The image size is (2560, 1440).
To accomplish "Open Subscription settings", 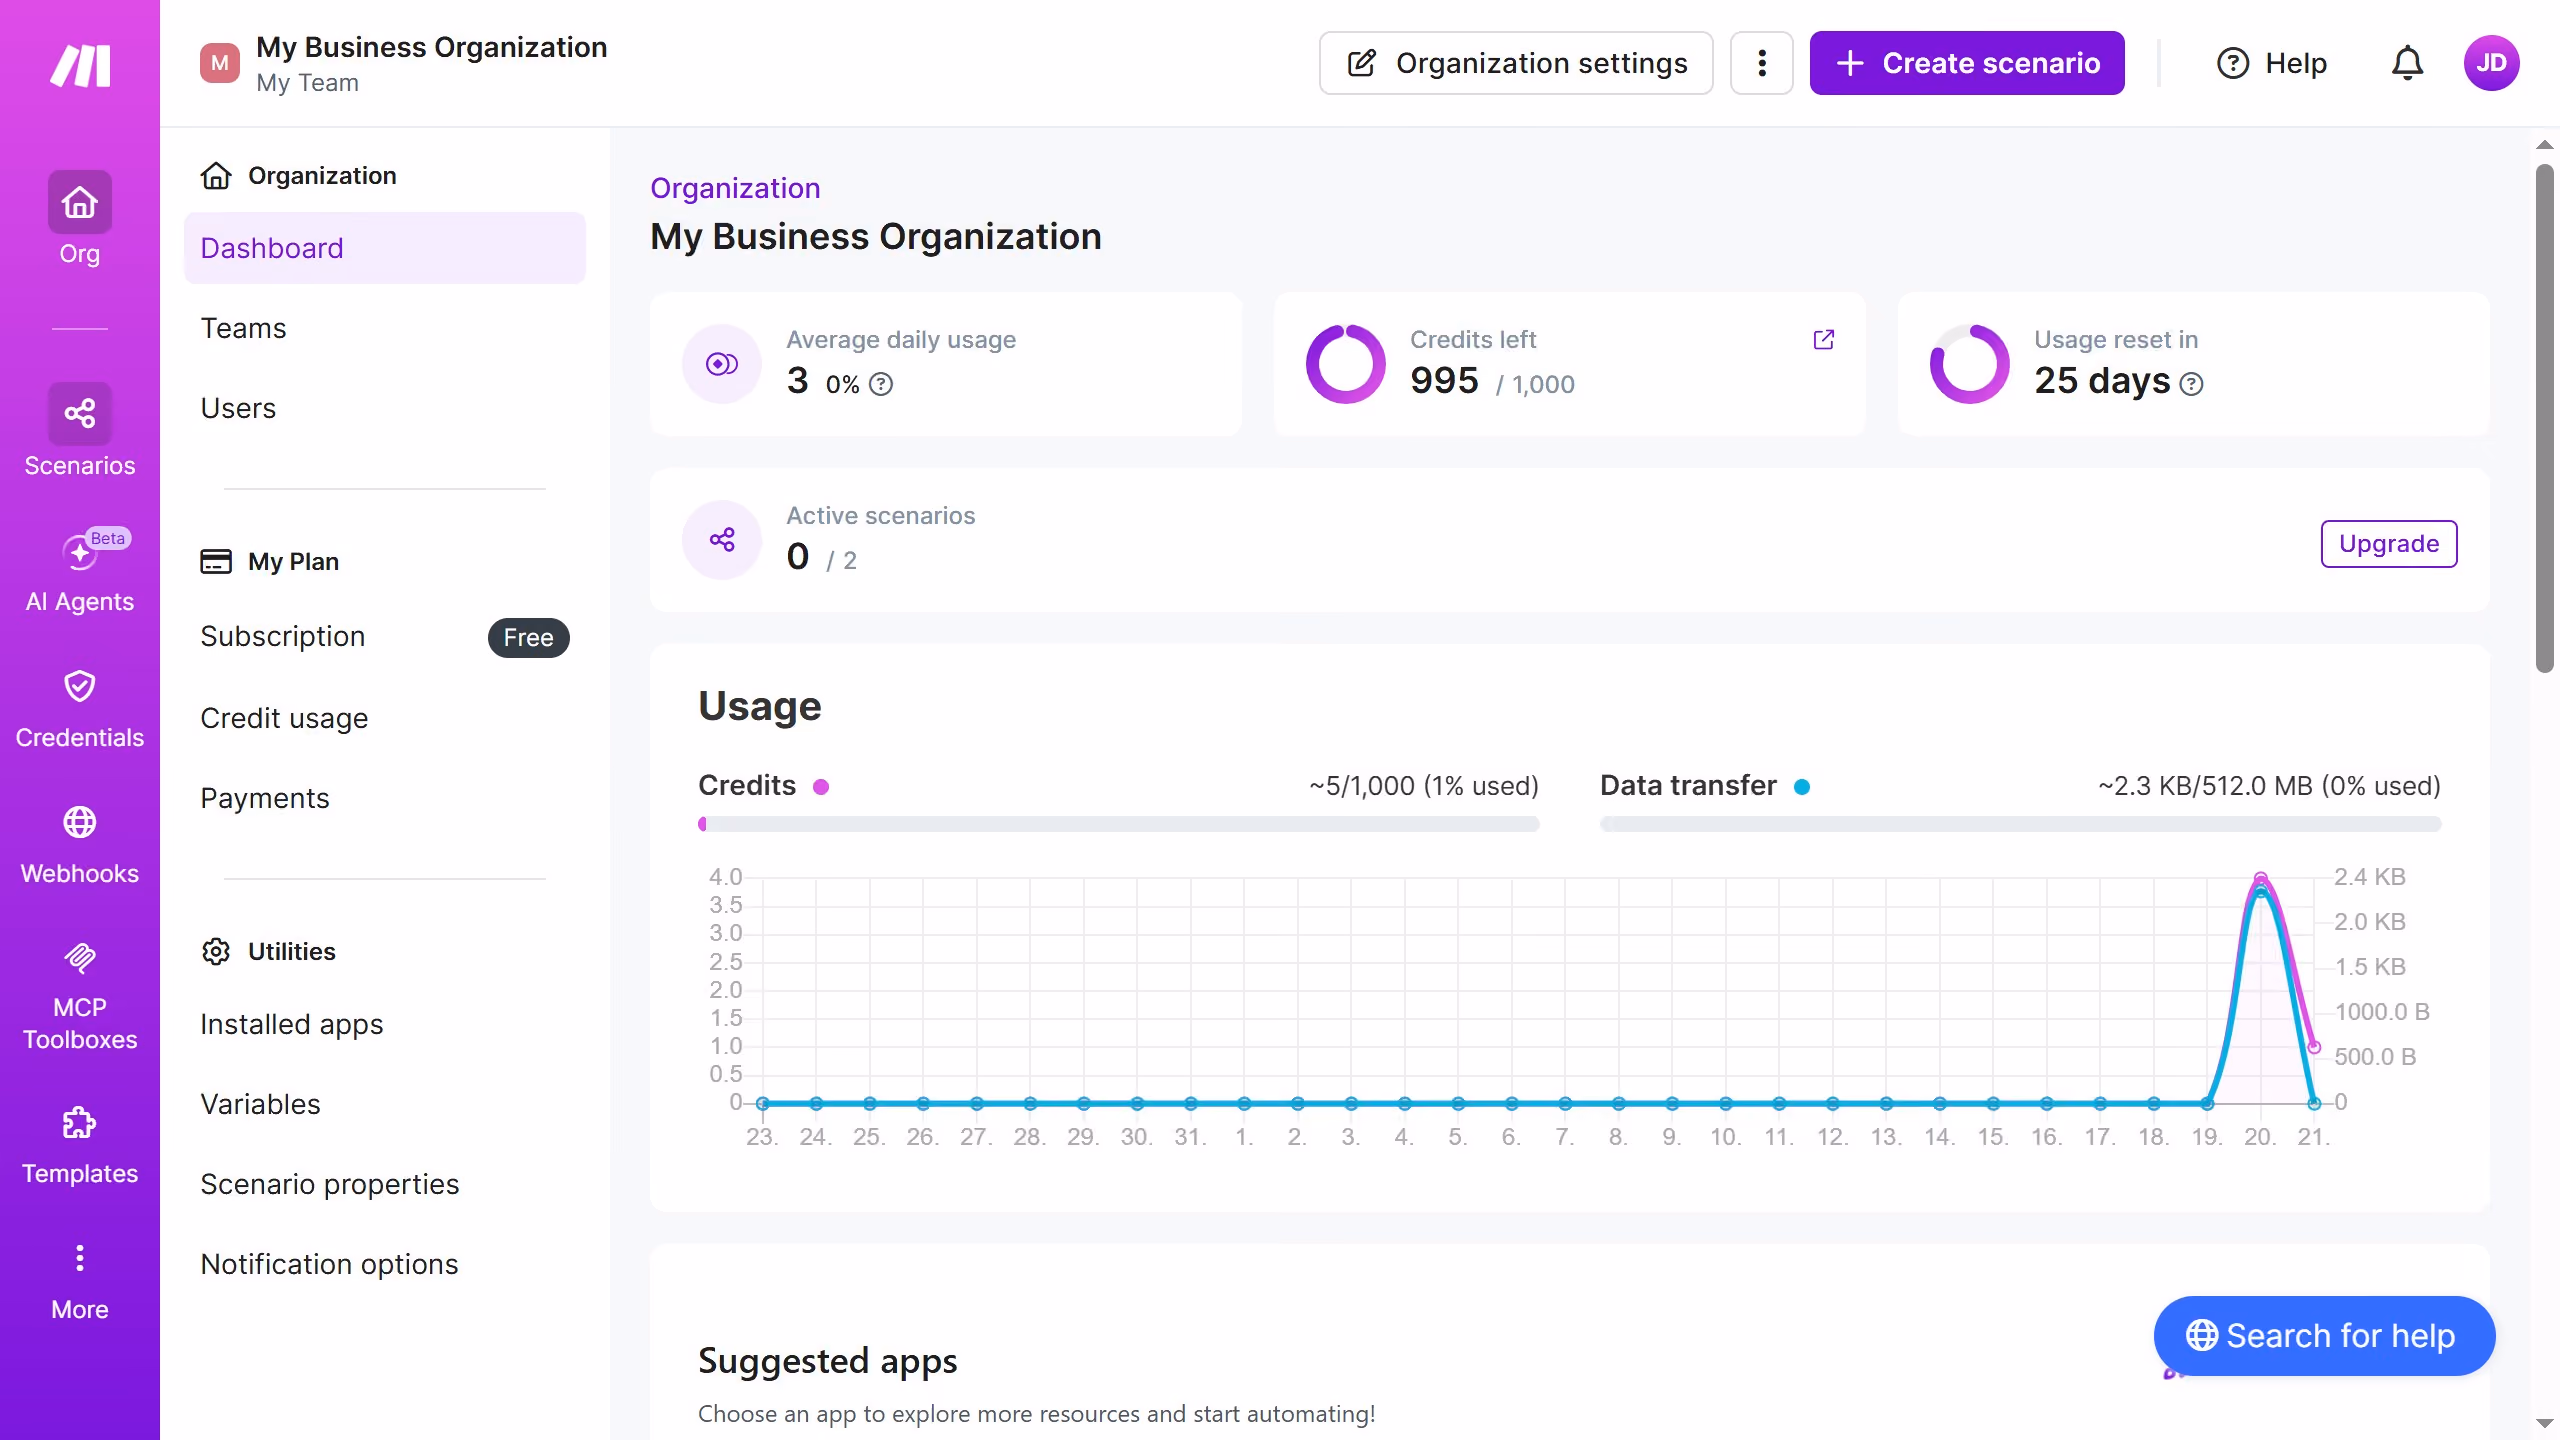I will [x=385, y=637].
